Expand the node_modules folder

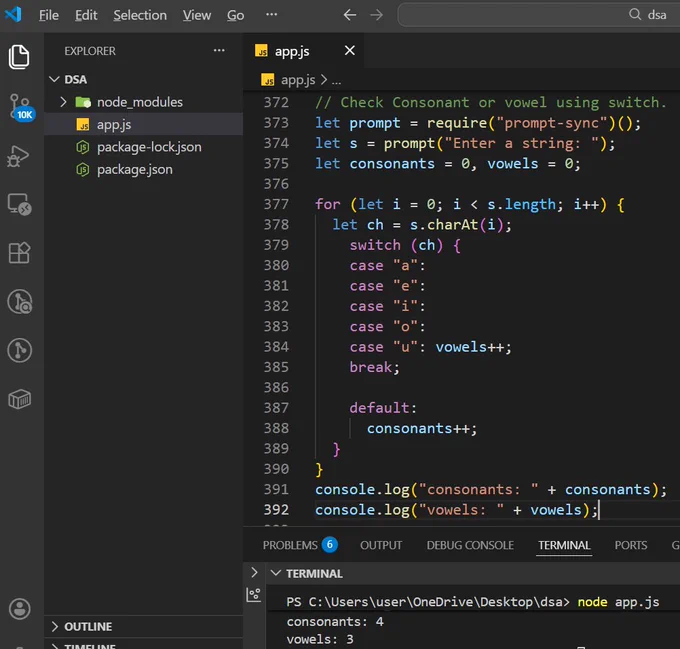63,102
